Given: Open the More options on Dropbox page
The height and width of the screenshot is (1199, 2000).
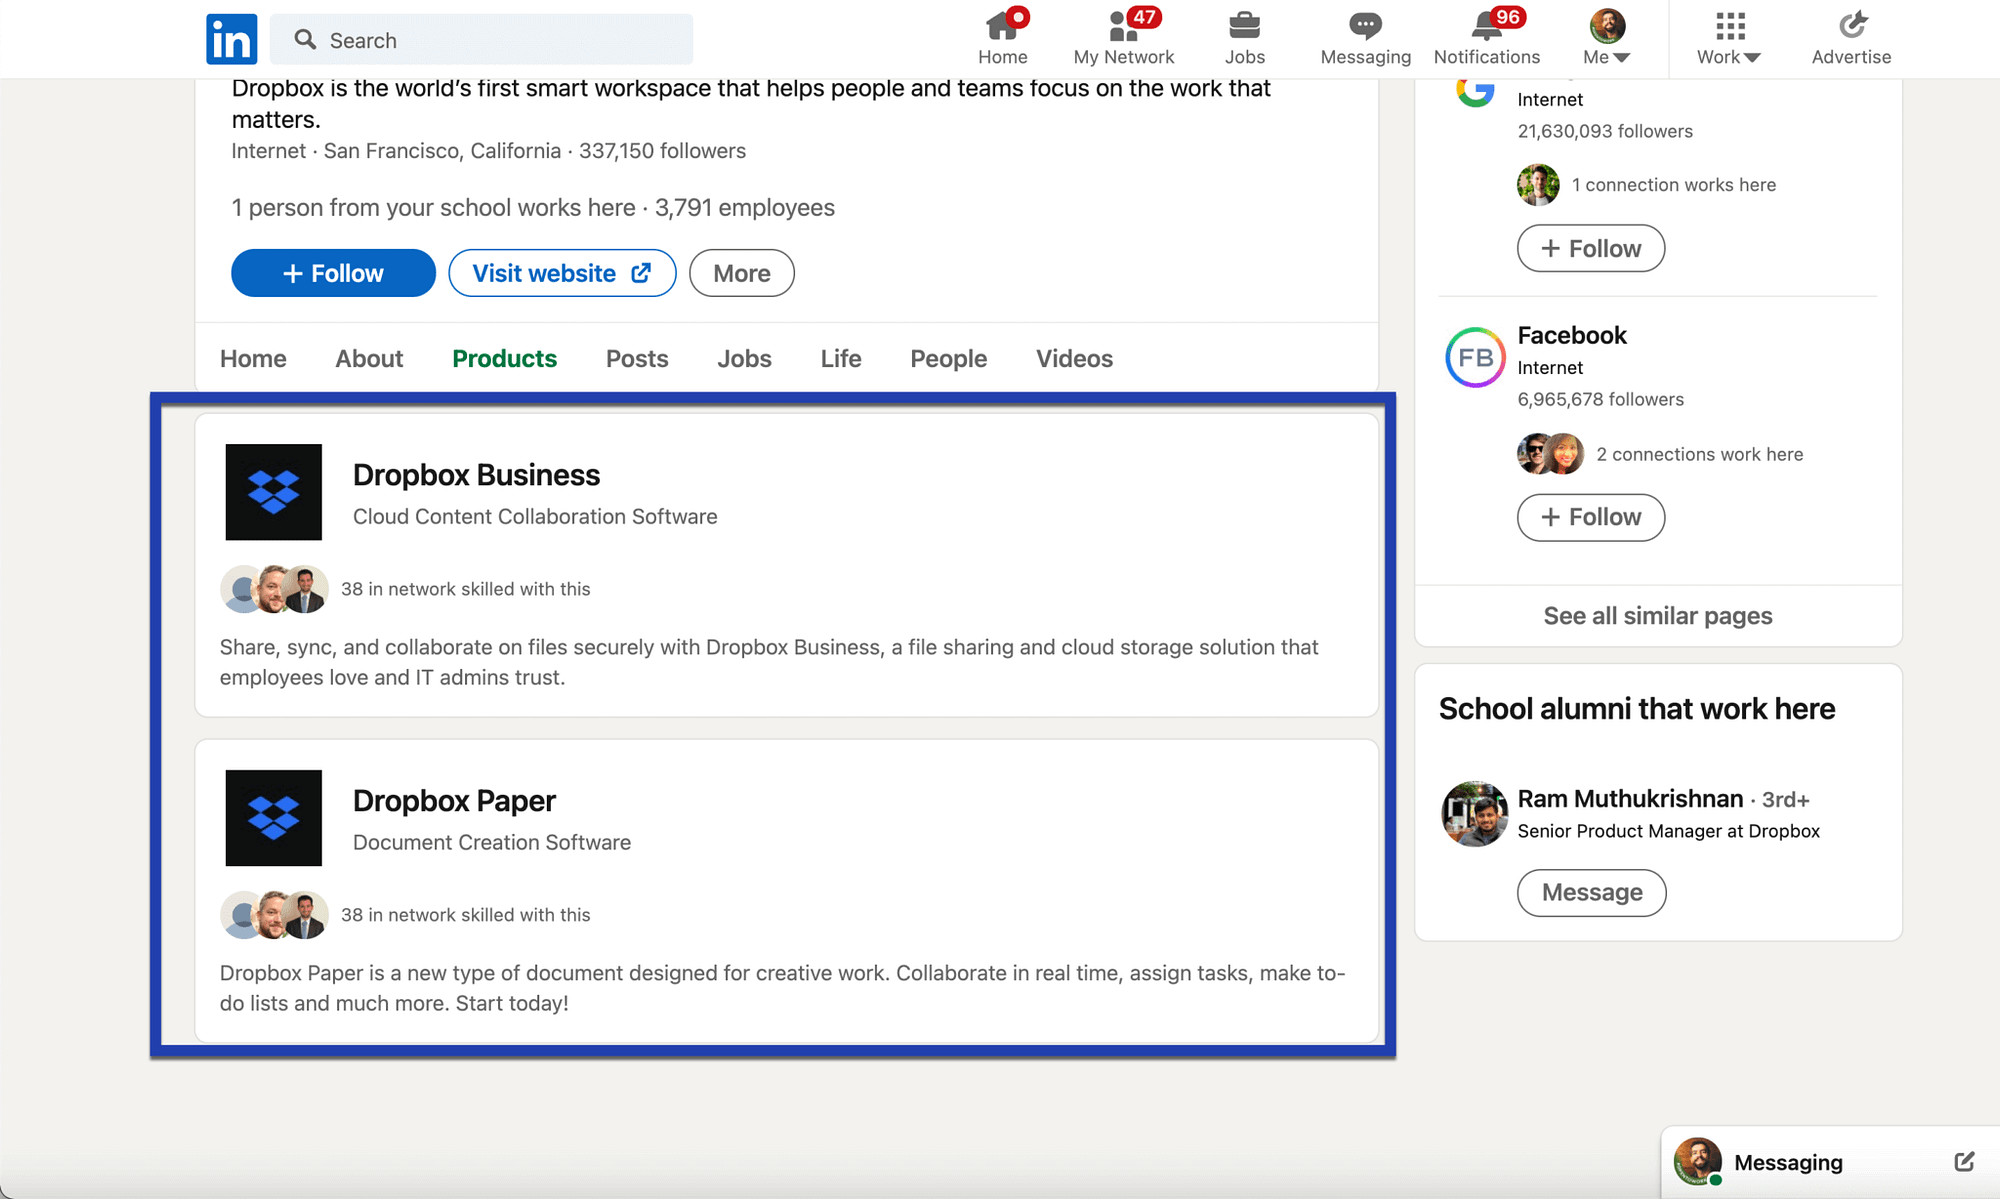Looking at the screenshot, I should click(x=741, y=272).
